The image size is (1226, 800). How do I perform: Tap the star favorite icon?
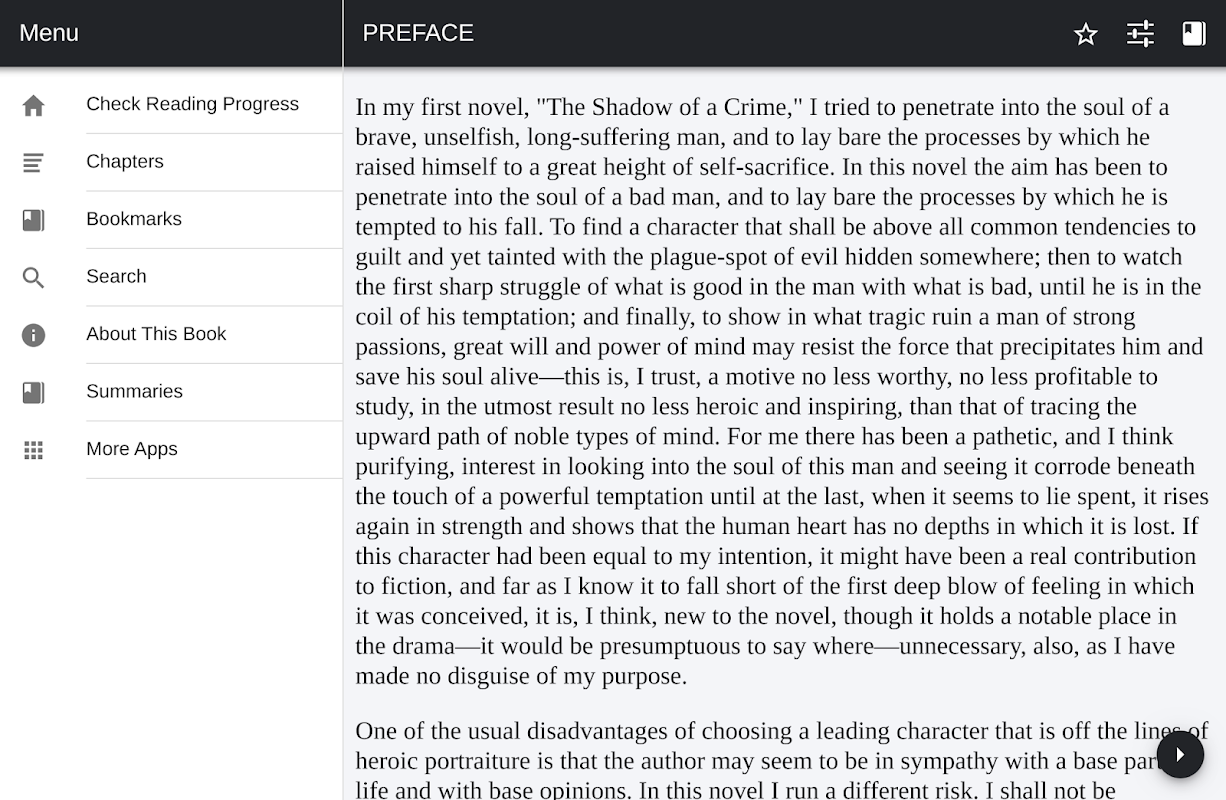pyautogui.click(x=1085, y=34)
